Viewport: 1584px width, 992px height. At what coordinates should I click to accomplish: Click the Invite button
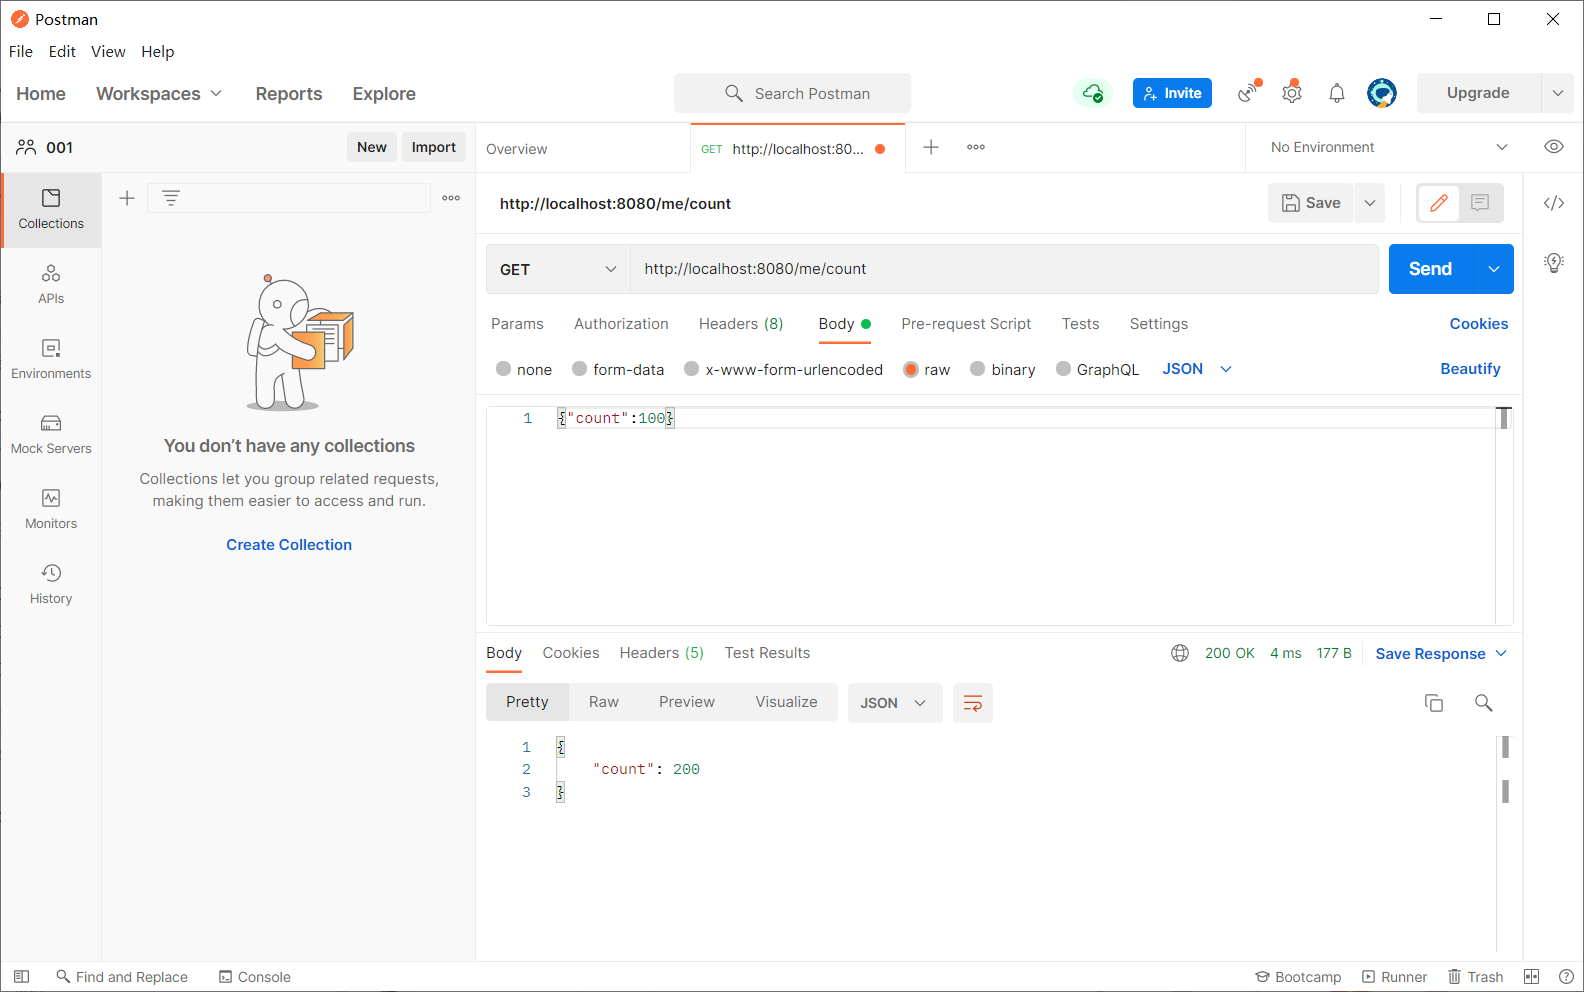[x=1172, y=93]
